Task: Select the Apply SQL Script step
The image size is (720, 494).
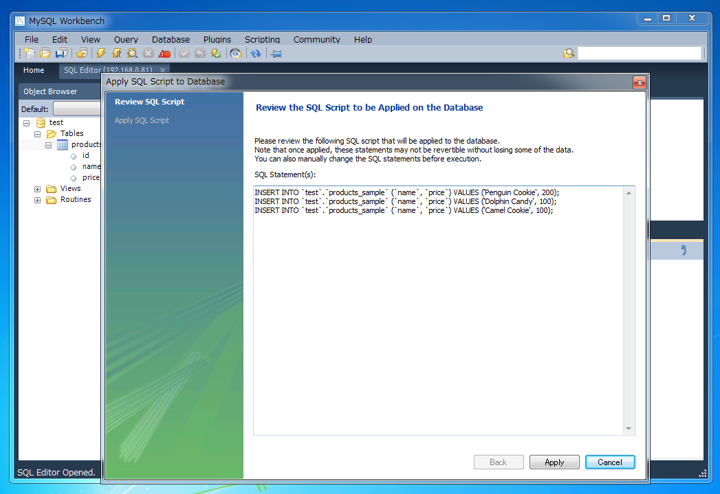Action: coord(141,120)
